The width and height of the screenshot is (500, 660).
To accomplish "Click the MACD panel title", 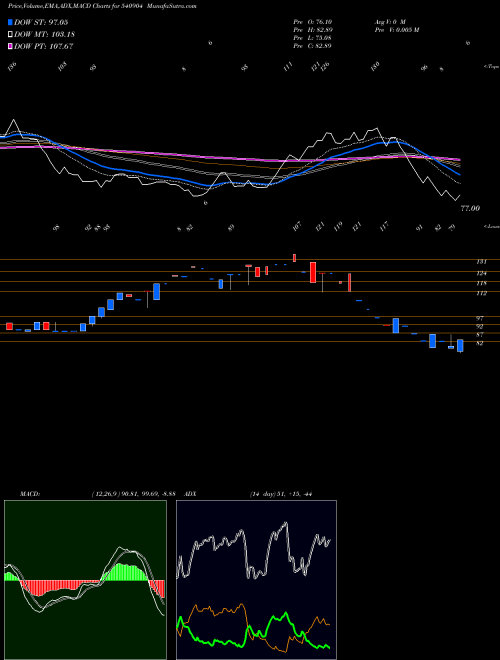I will (x=30, y=494).
